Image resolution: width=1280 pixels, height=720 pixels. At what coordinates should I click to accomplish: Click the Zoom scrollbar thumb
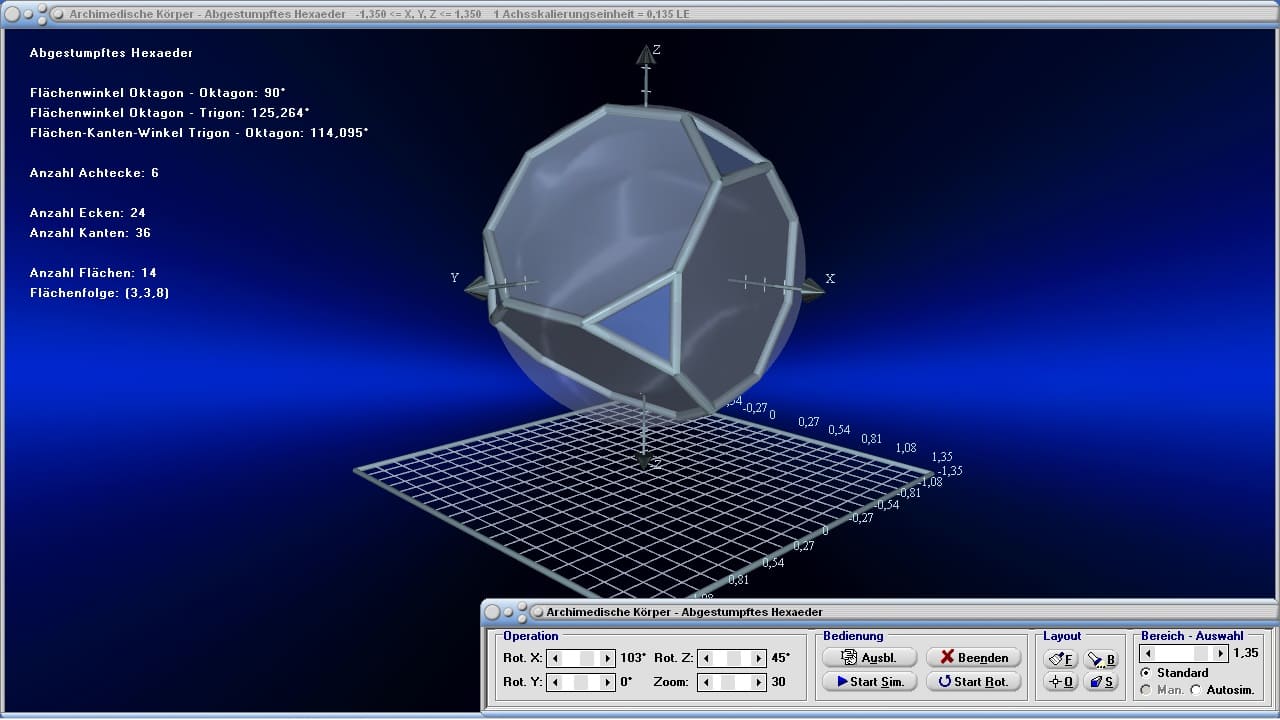pos(726,682)
